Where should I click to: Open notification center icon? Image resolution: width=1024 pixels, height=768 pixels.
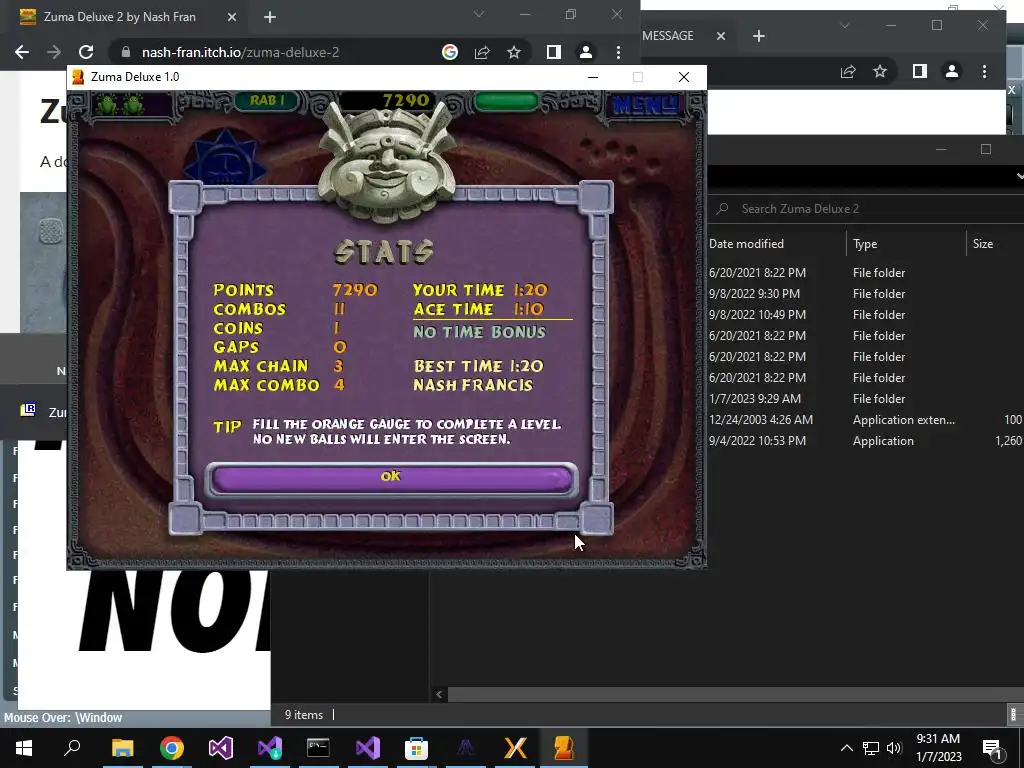[992, 748]
